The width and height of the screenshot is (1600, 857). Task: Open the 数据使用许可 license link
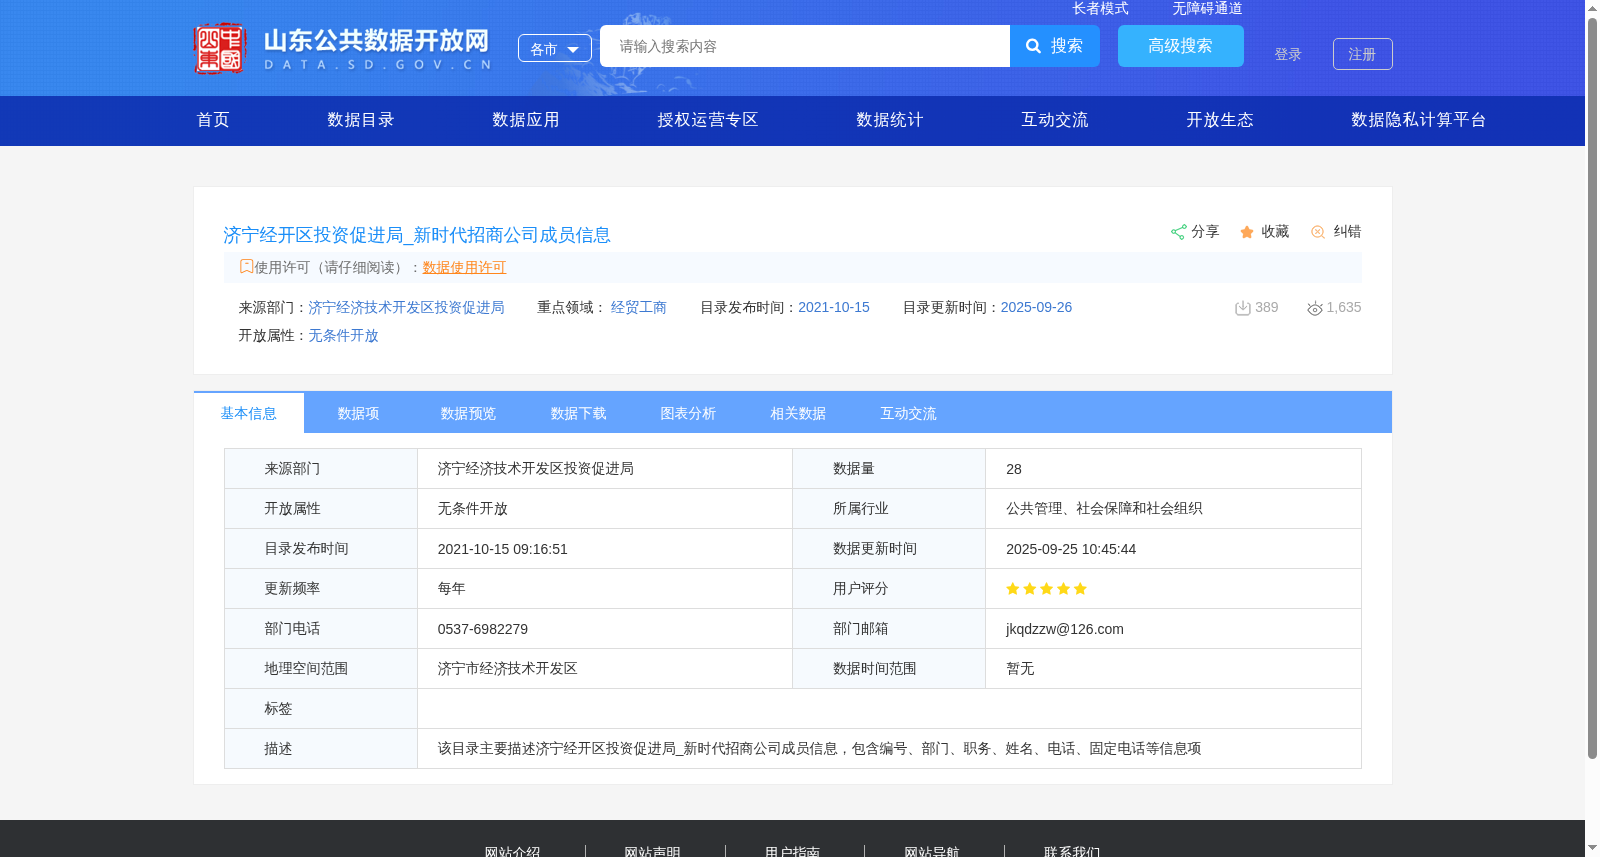pyautogui.click(x=464, y=267)
